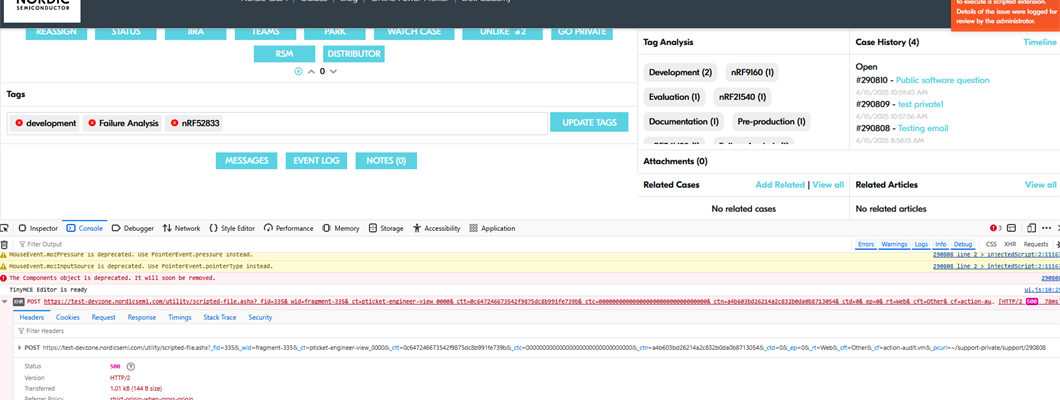This screenshot has height=400, width=1060.
Task: Open the Accessibility tab
Action: coord(437,228)
